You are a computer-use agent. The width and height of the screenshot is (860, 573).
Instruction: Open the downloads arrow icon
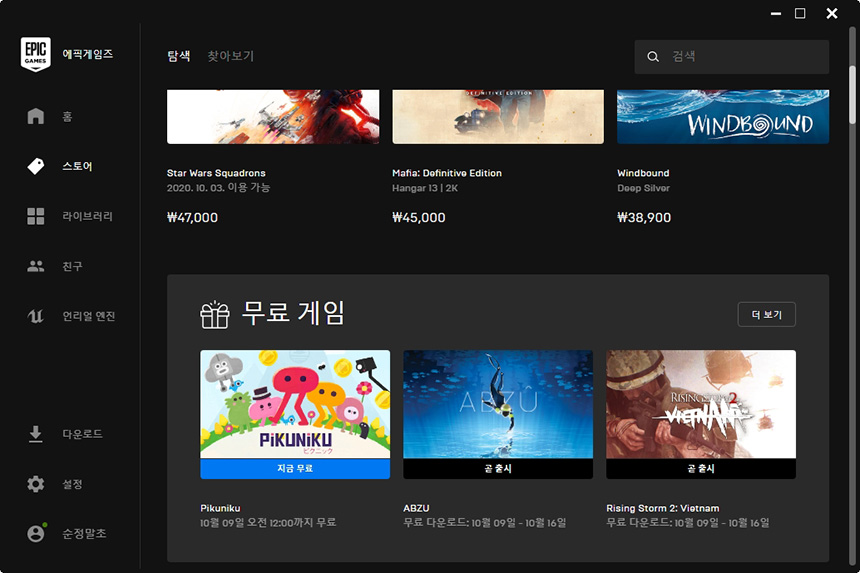tap(36, 434)
